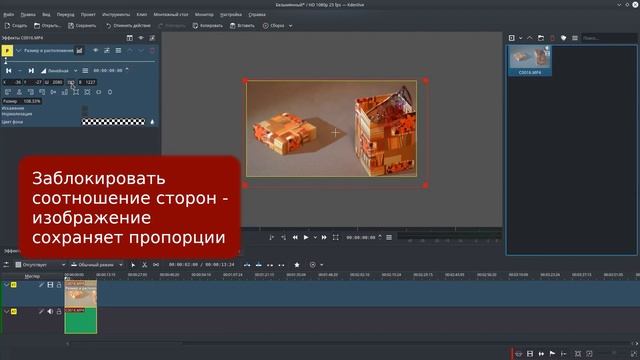Open Линейная interpolation dropdown
Image resolution: width=640 pixels, height=360 pixels.
tap(59, 71)
